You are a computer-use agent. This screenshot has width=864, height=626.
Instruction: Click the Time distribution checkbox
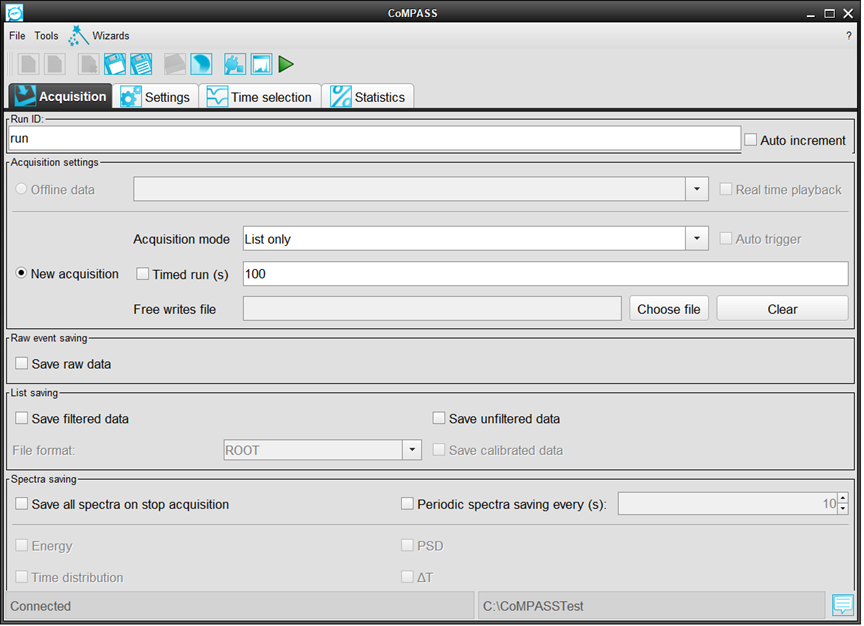pos(21,576)
